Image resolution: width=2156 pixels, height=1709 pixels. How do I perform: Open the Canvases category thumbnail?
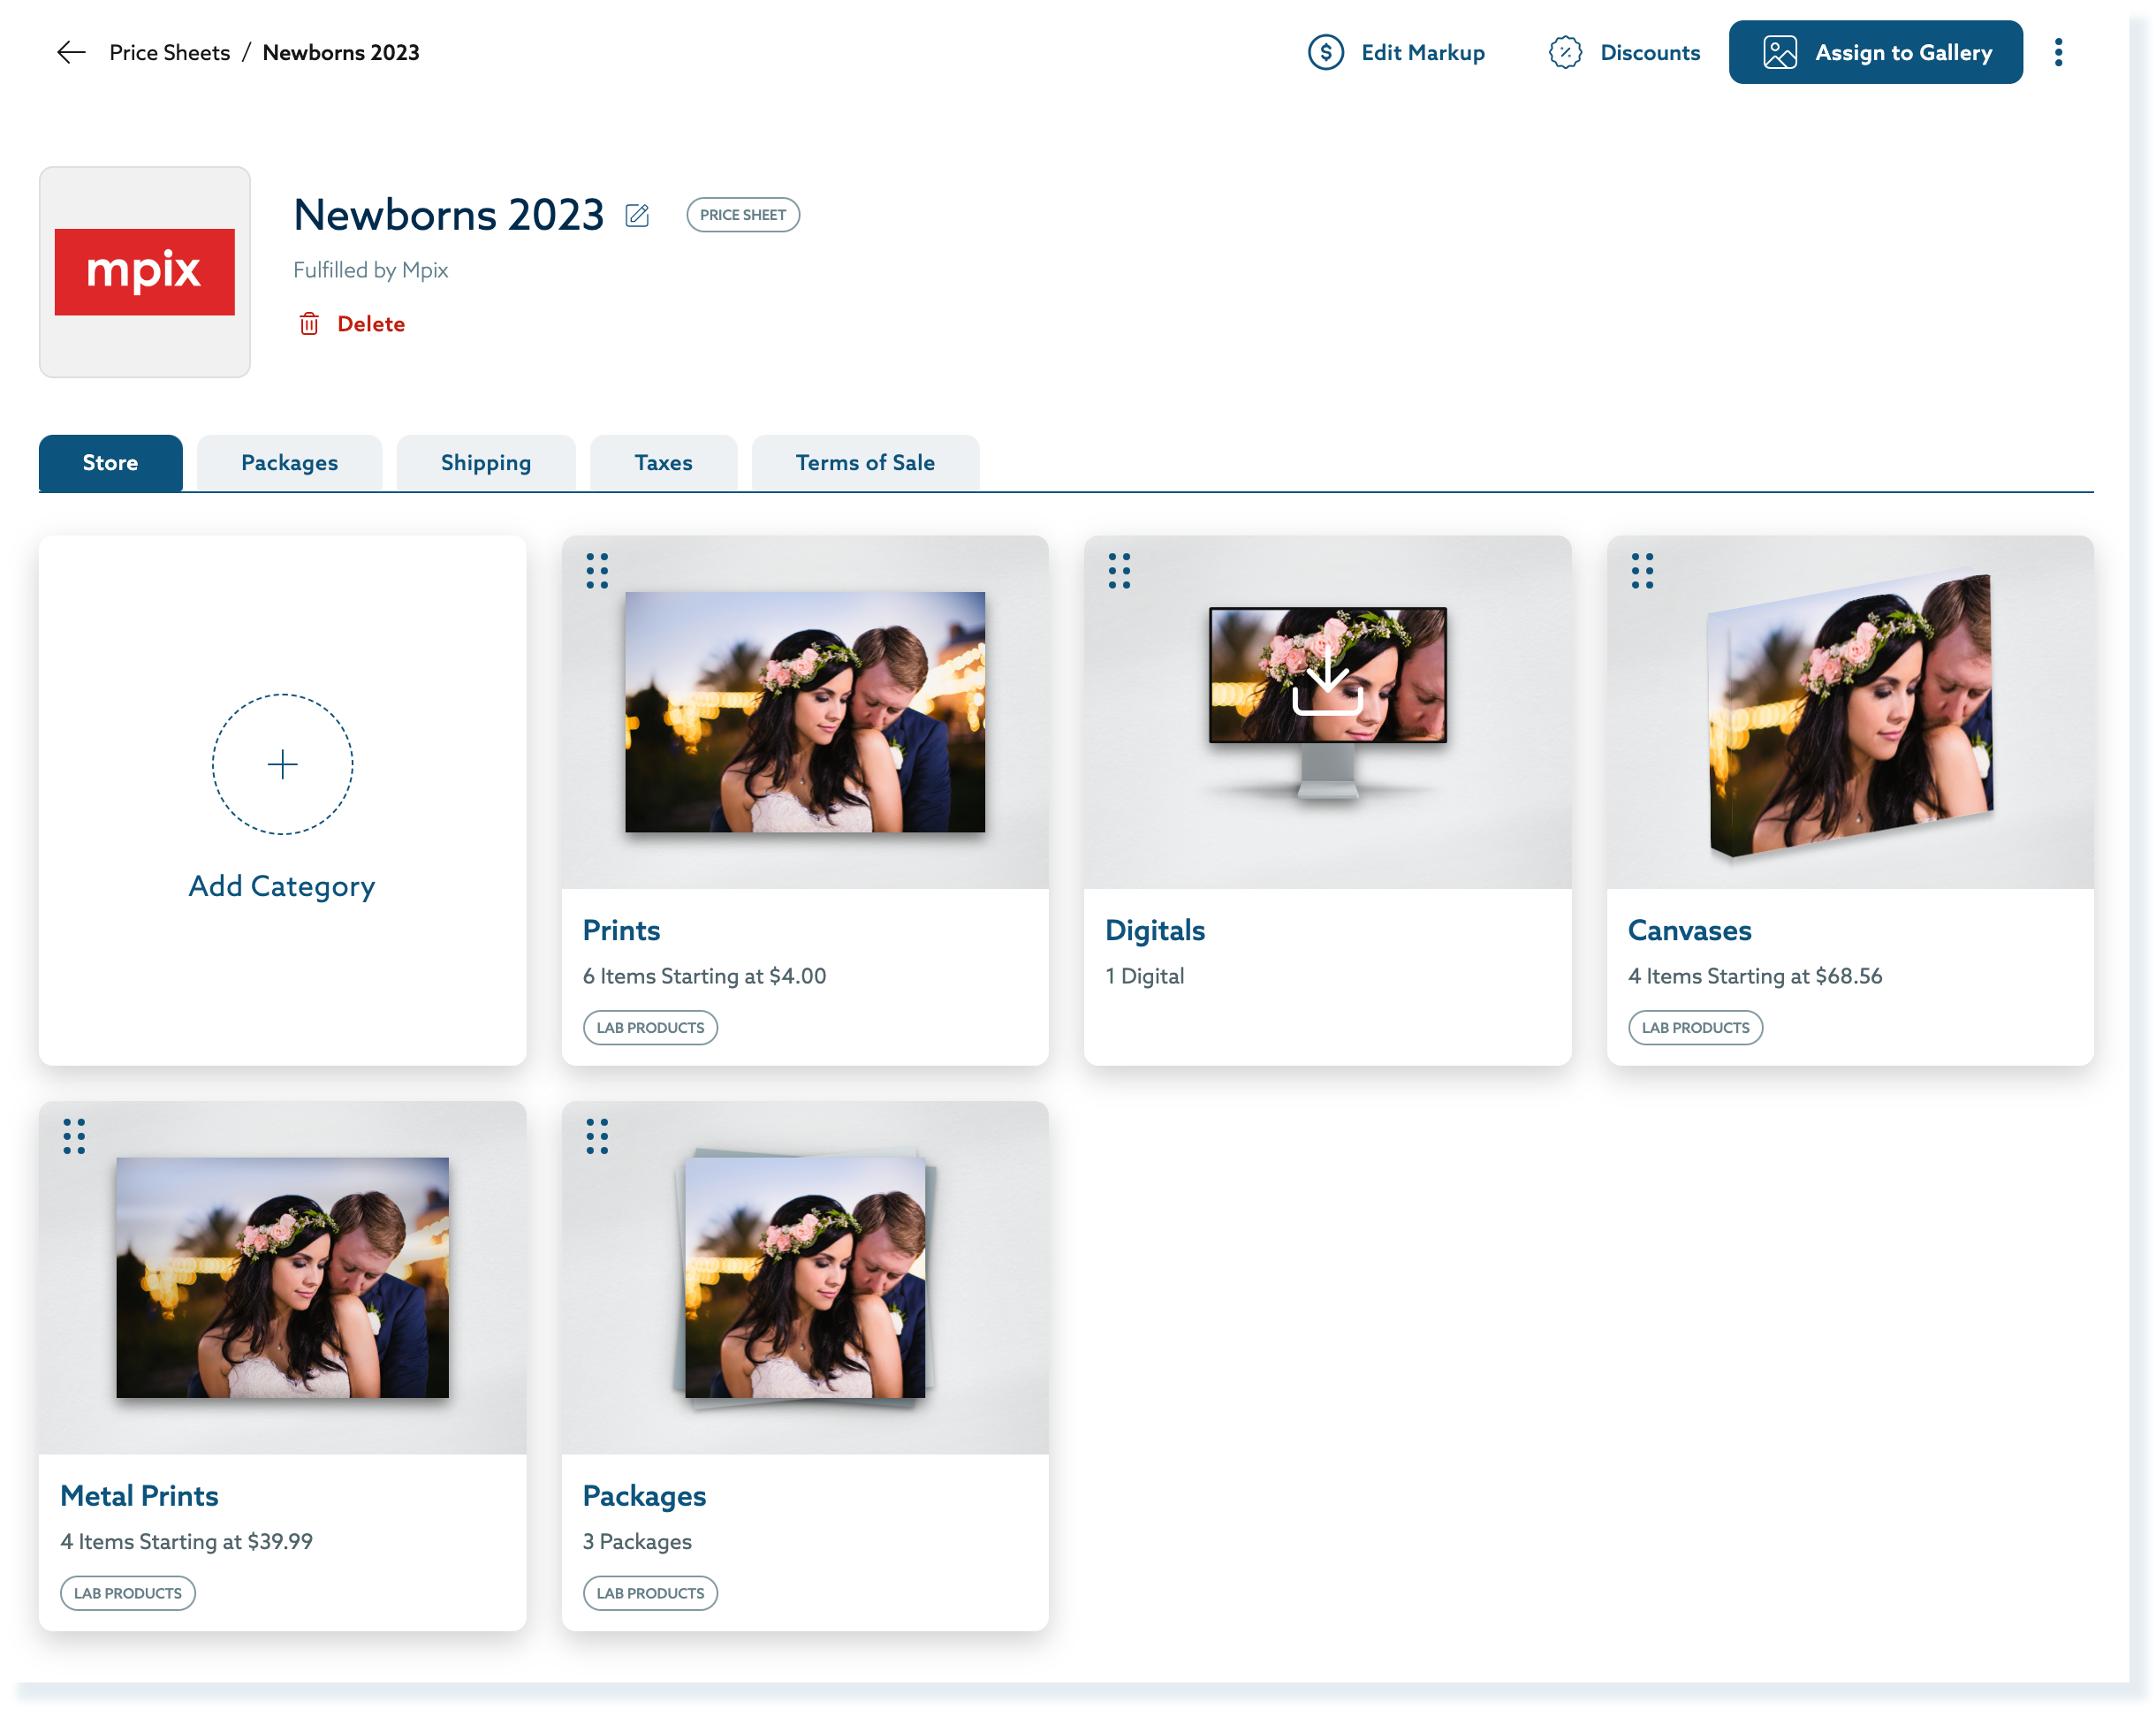click(x=1850, y=714)
